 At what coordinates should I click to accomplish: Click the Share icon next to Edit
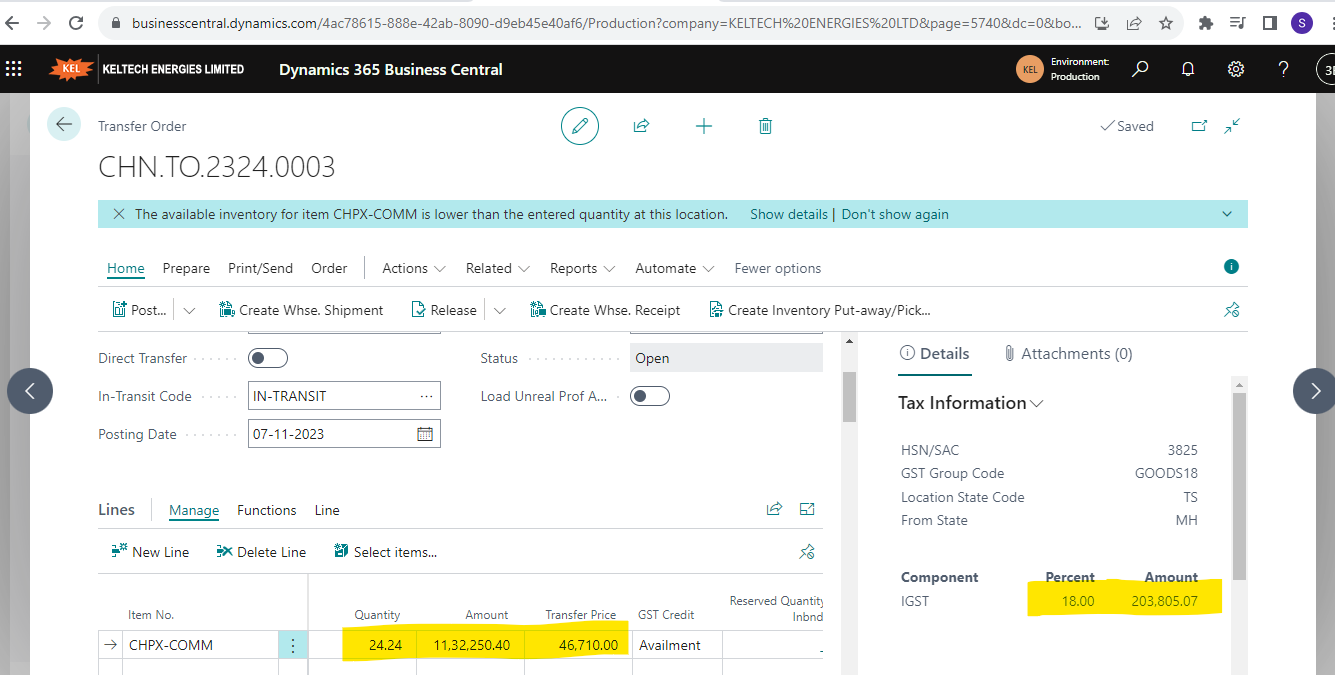[x=641, y=125]
